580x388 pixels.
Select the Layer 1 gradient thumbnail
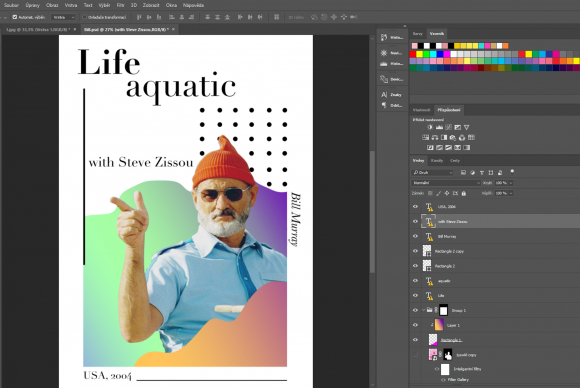(439, 325)
